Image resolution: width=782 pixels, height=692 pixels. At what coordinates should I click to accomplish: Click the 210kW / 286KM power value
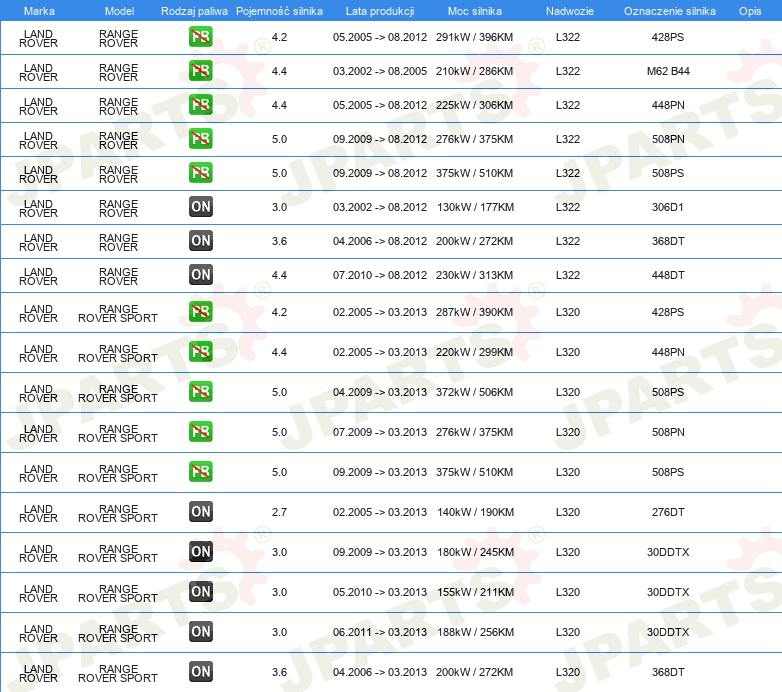474,71
